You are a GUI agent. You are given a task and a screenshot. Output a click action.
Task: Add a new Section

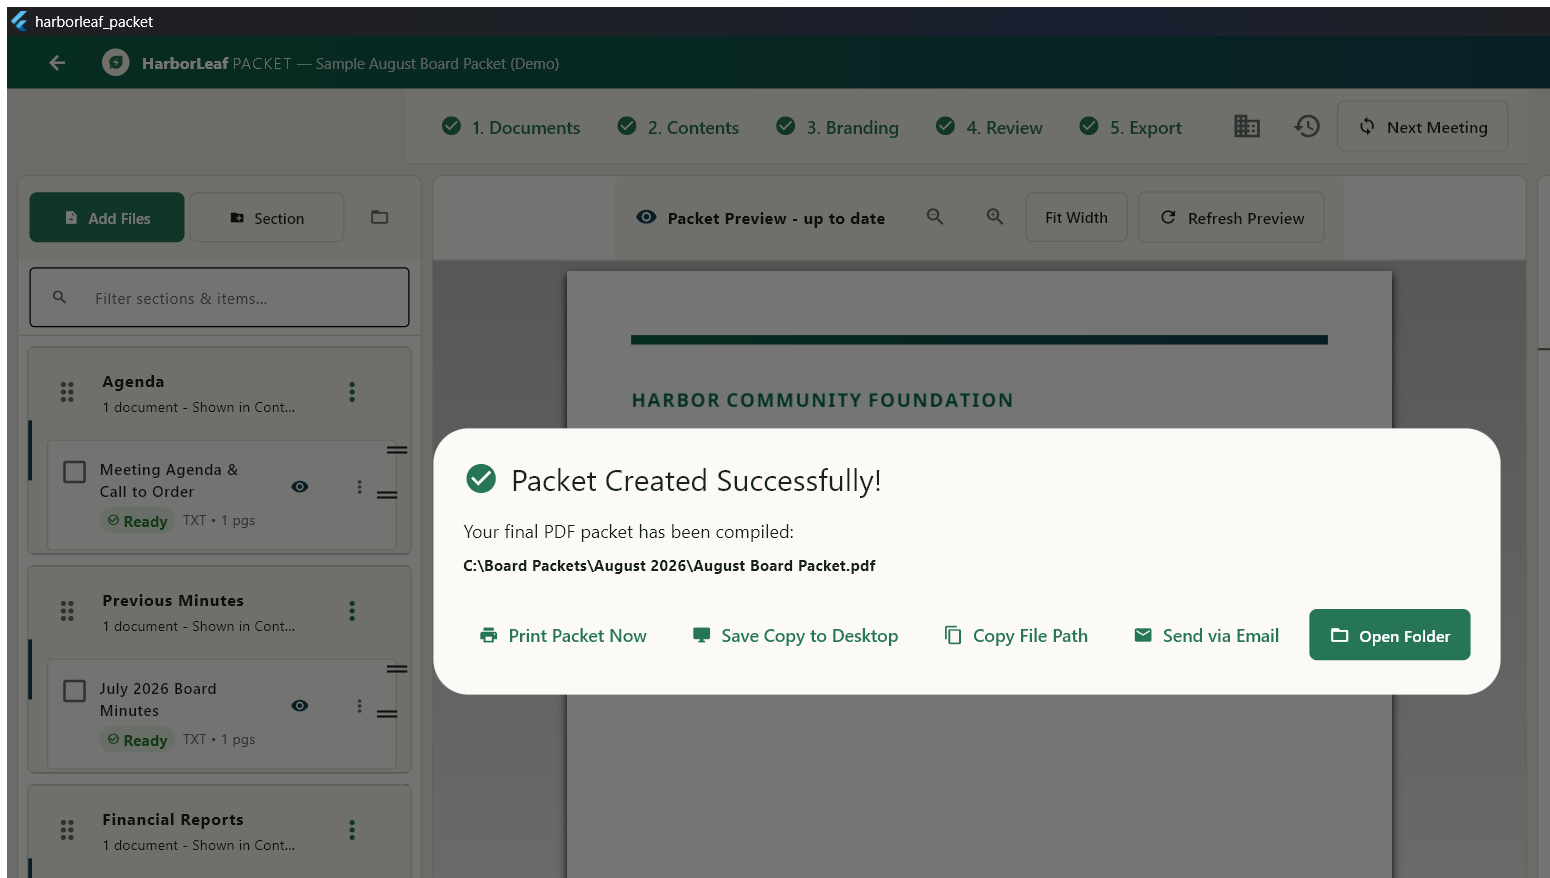pyautogui.click(x=267, y=217)
